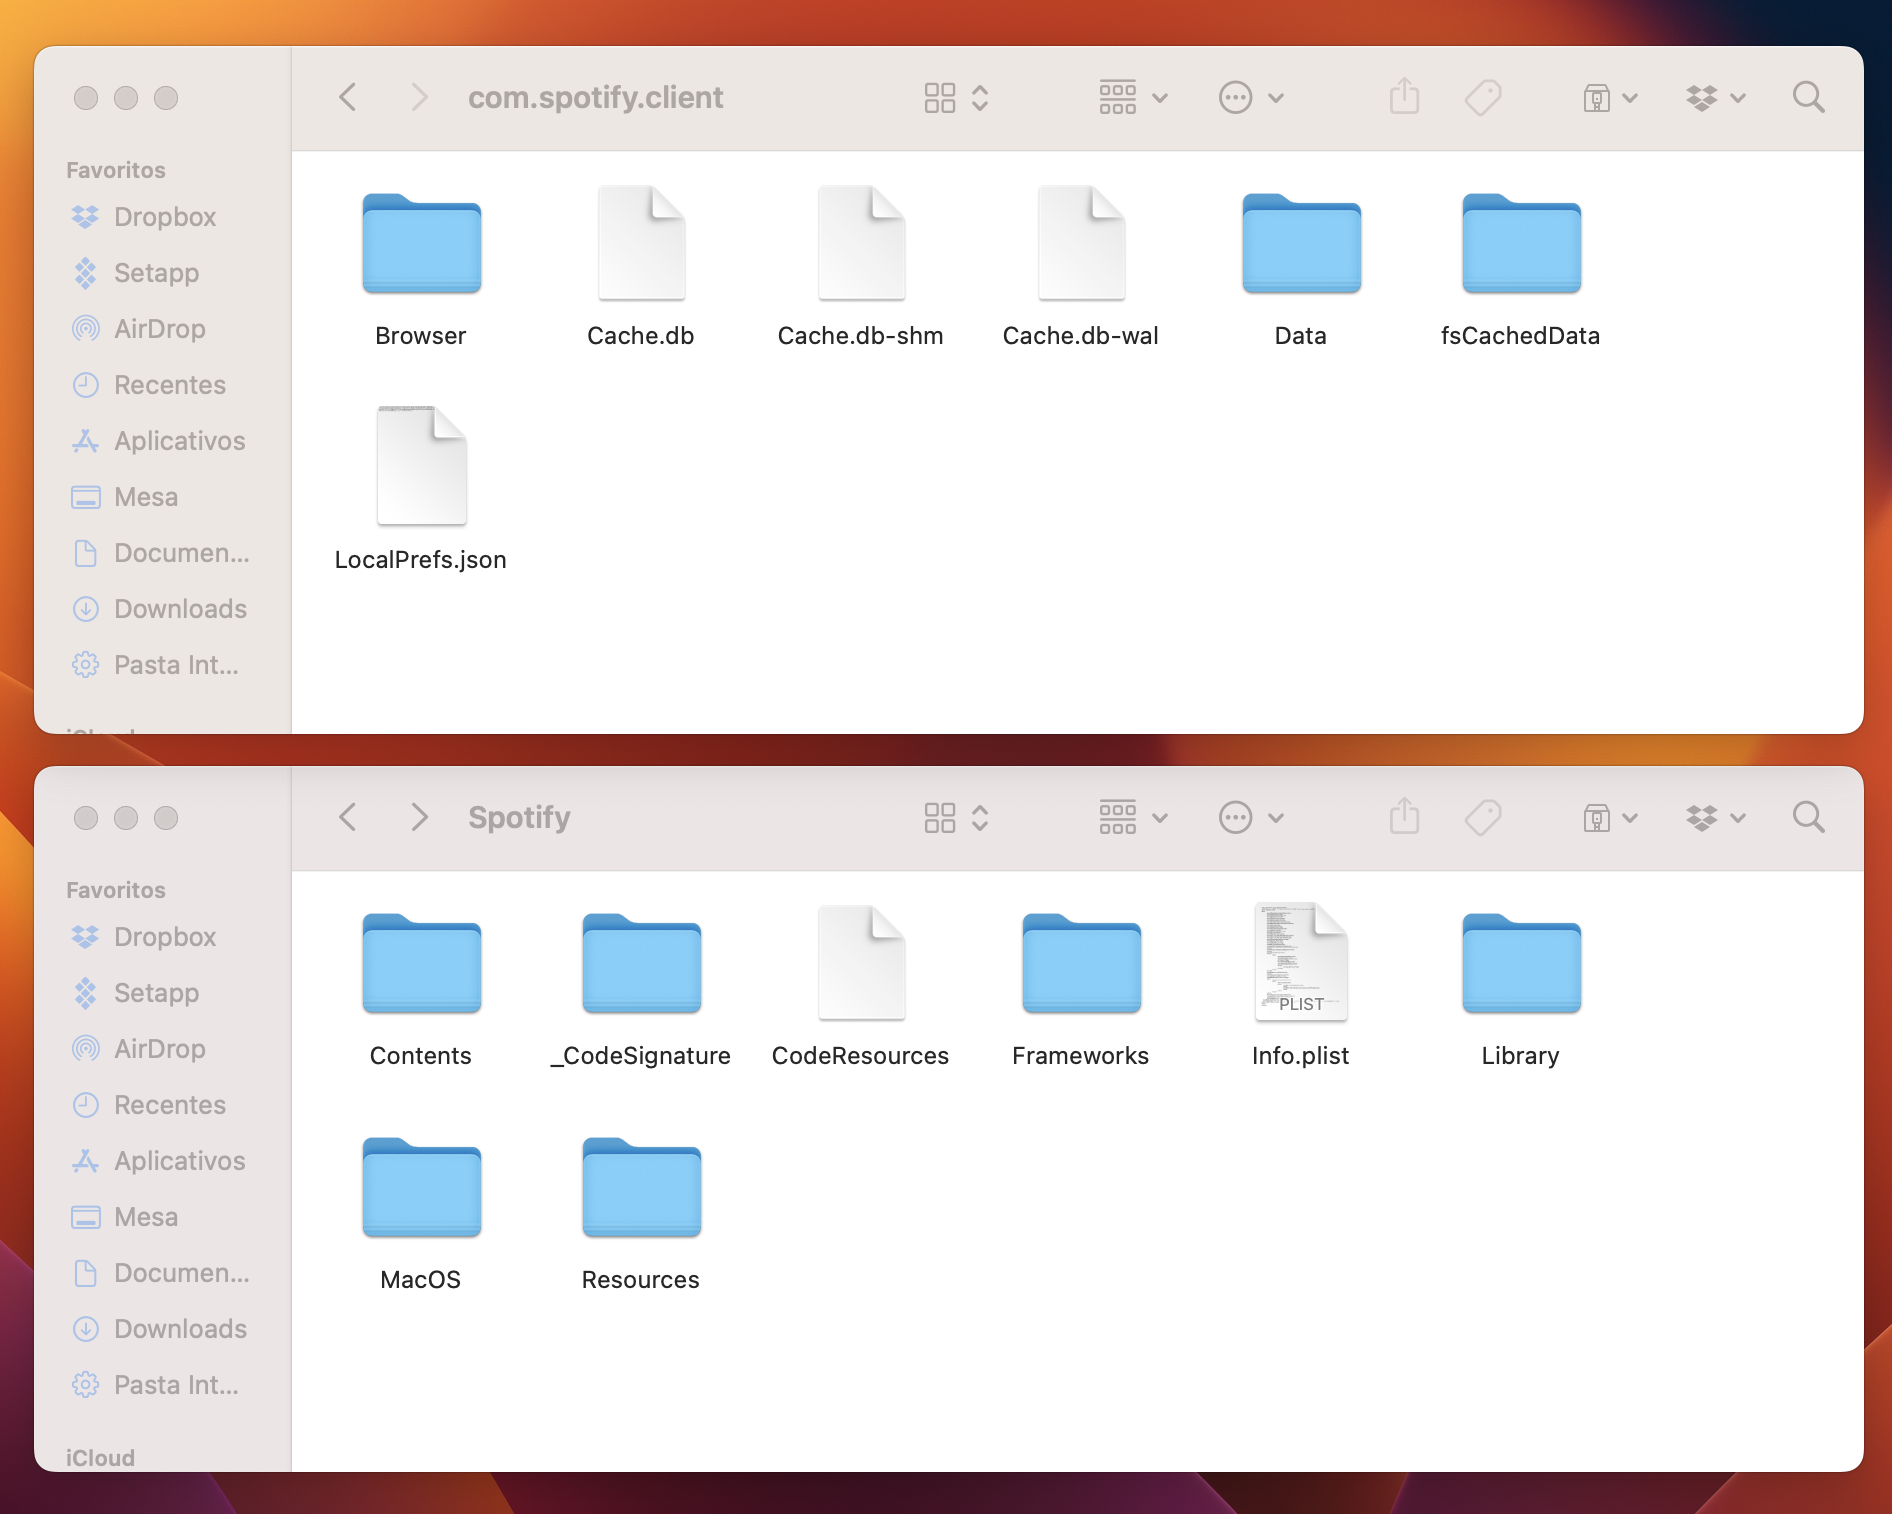Image resolution: width=1892 pixels, height=1514 pixels.
Task: Select the Info.plist file
Action: click(1301, 963)
